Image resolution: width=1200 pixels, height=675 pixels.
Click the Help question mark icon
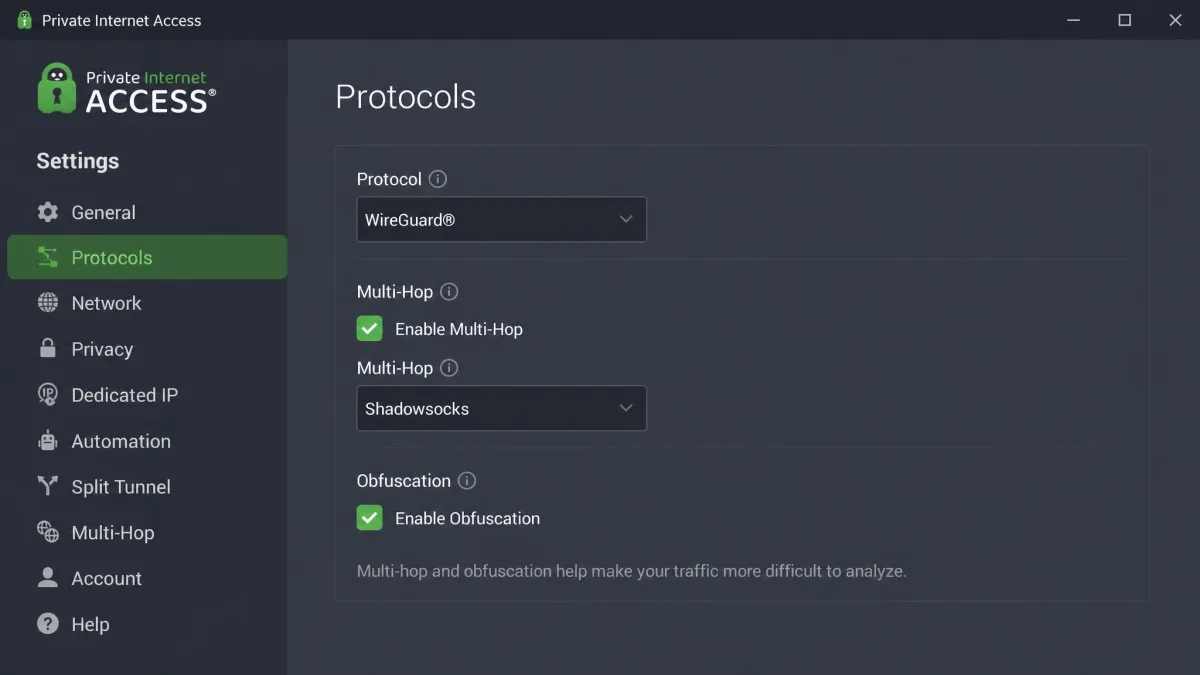click(x=48, y=624)
